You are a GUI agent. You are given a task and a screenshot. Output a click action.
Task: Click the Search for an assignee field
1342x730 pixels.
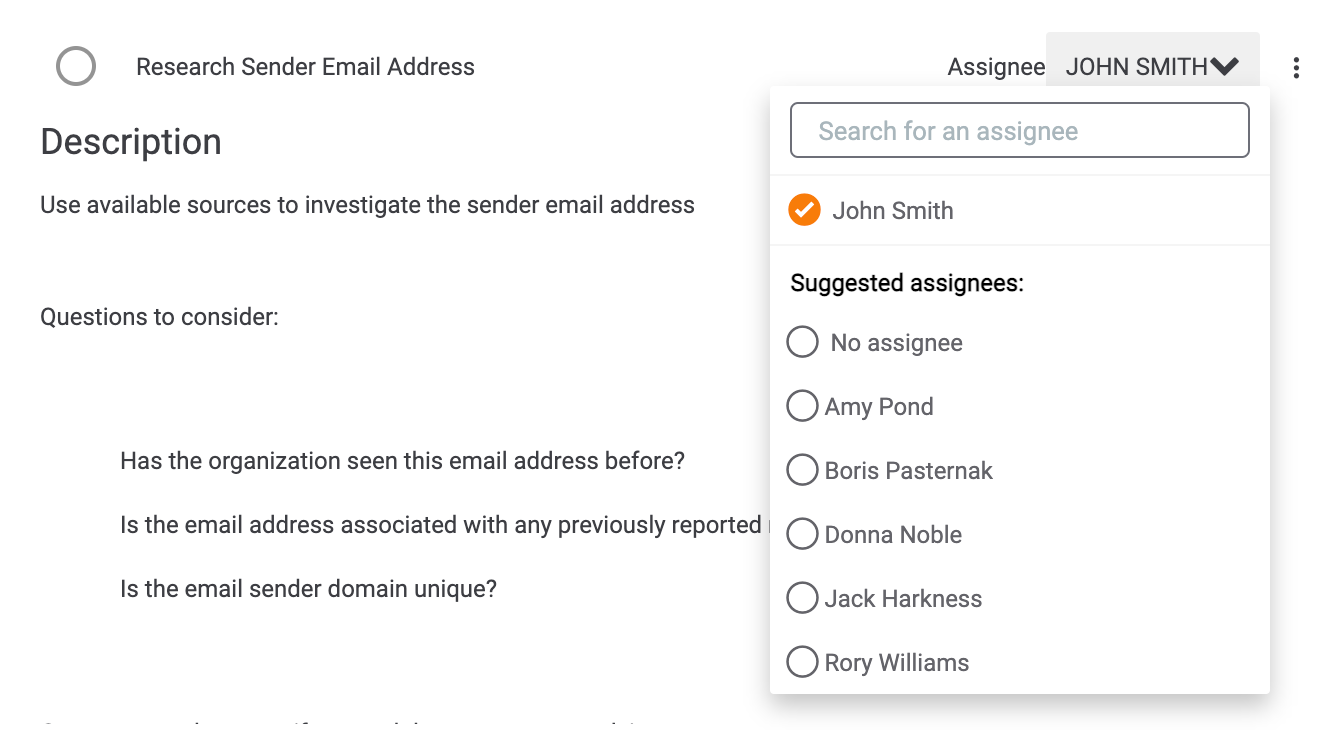pyautogui.click(x=1019, y=131)
